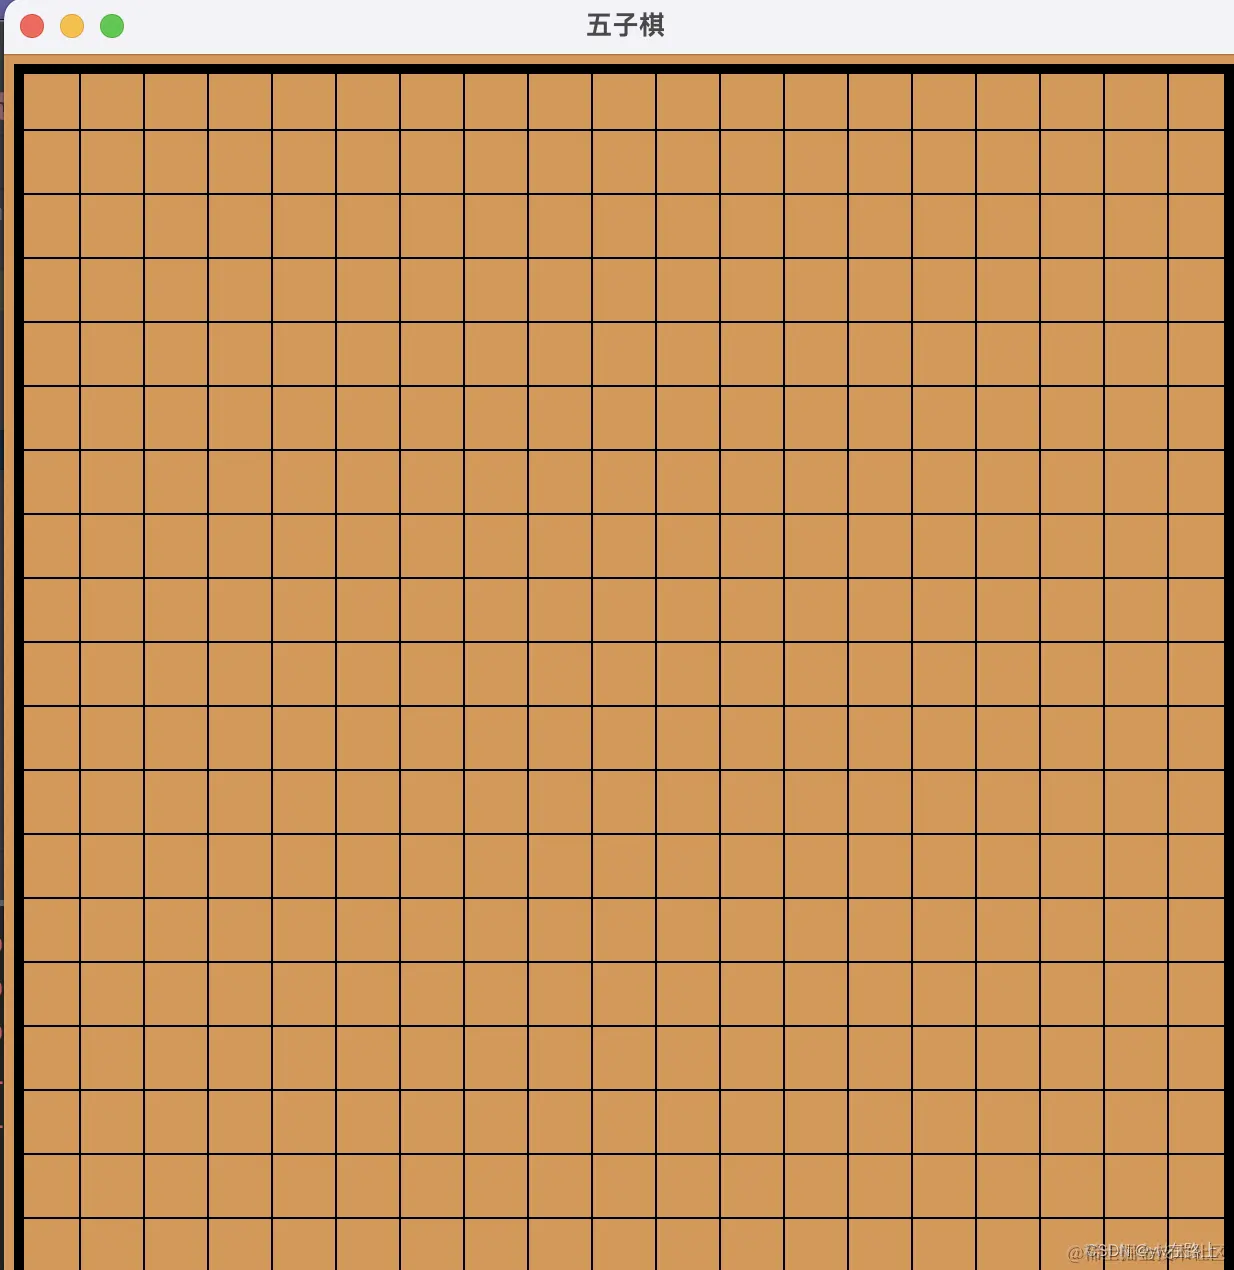Place stone at tenth inner vertical, tenth inner horizontal line
1234x1270 pixels.
pyautogui.click(x=656, y=706)
